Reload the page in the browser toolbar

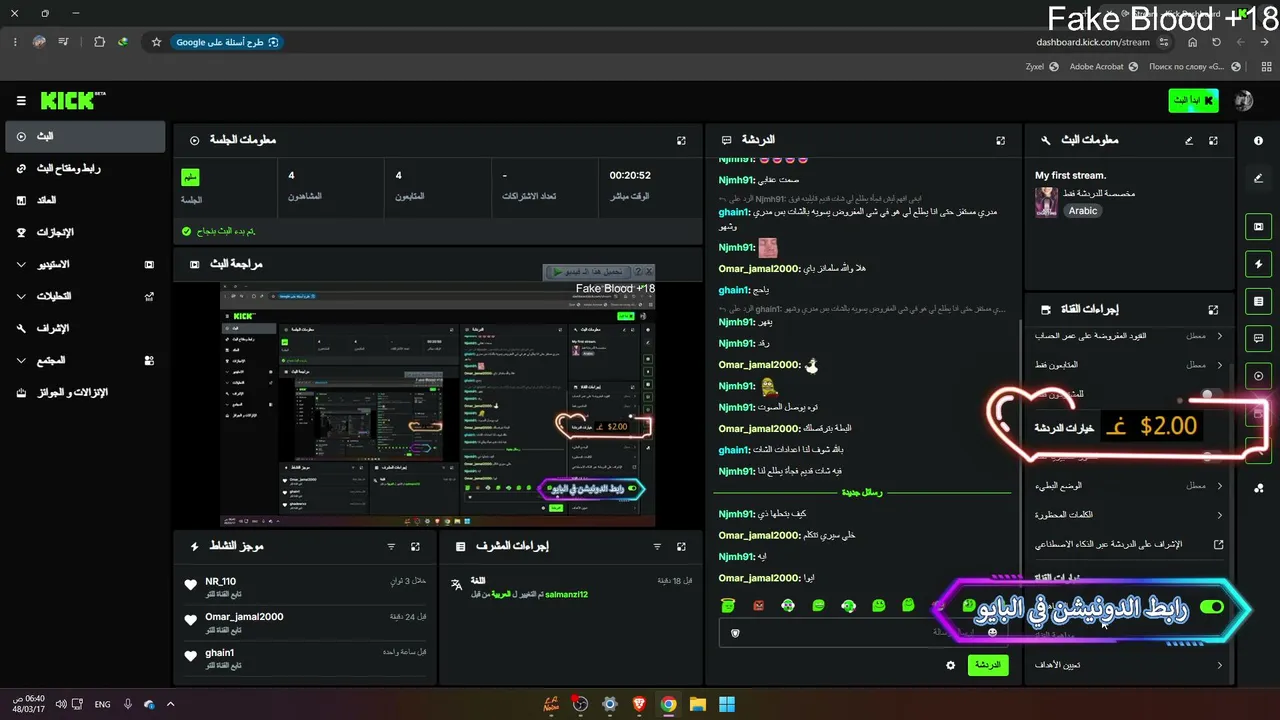1216,42
